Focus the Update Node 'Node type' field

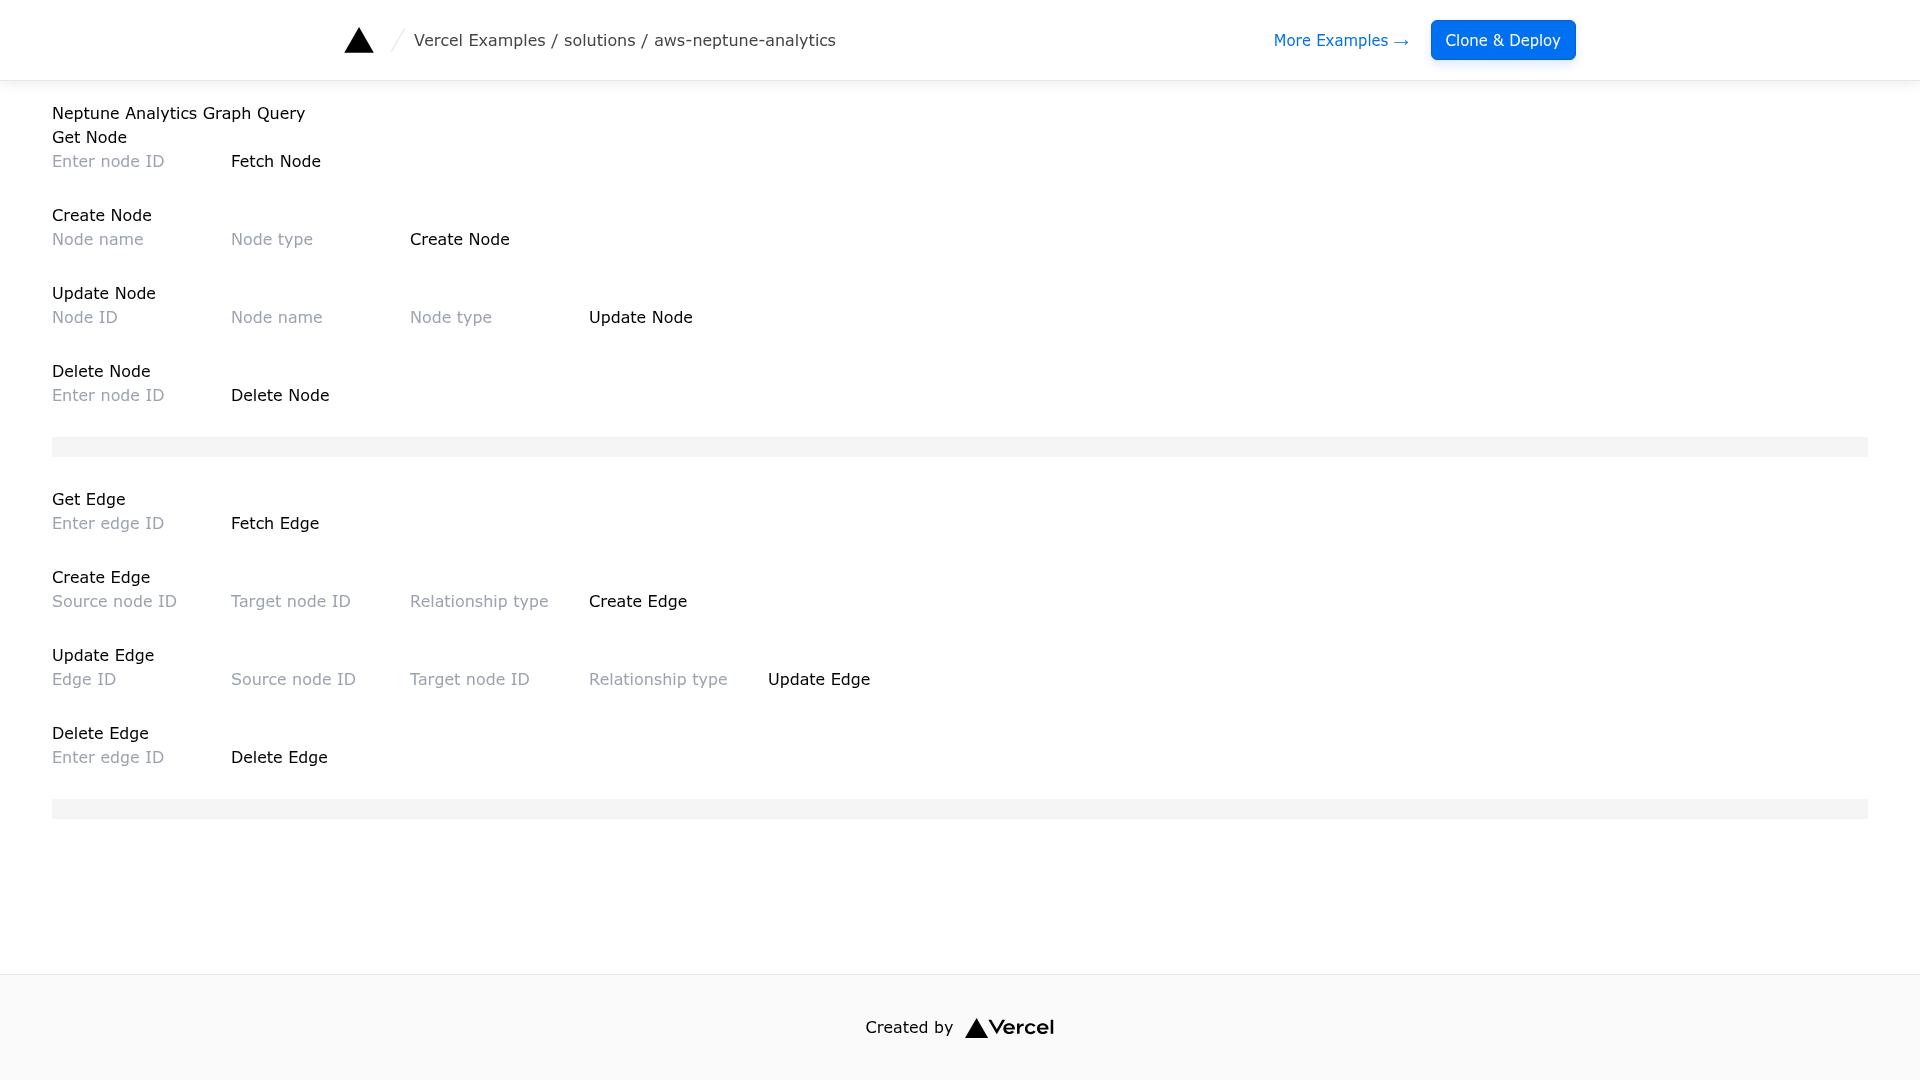click(499, 317)
